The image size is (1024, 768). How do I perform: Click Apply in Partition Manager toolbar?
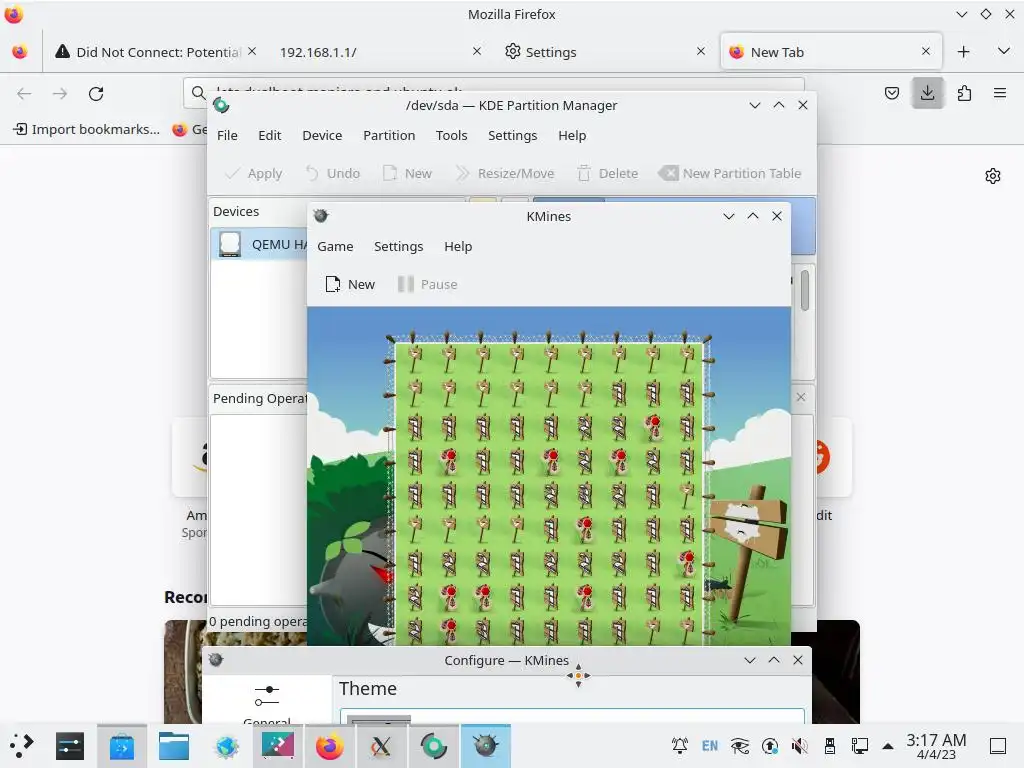point(253,173)
